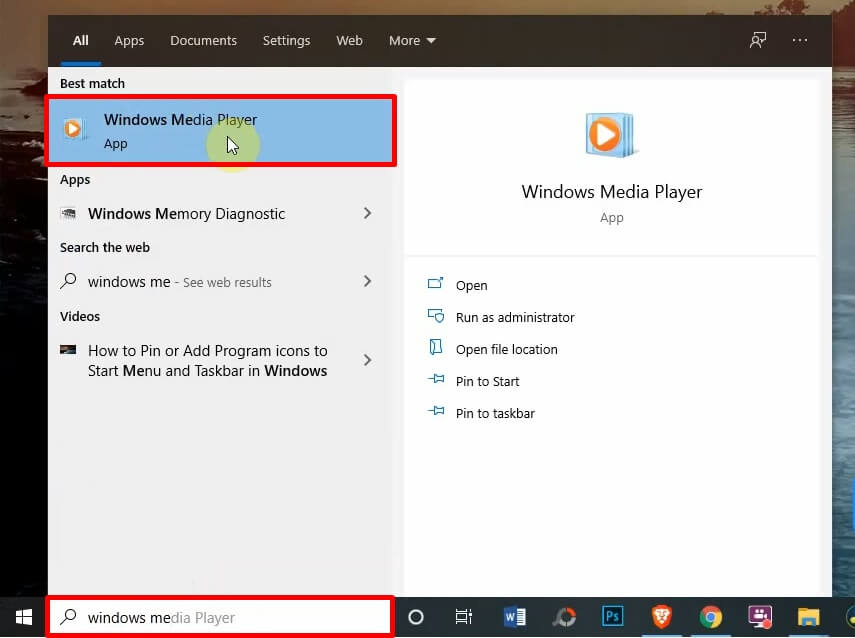
Task: Switch to the Documents tab
Action: pos(203,40)
